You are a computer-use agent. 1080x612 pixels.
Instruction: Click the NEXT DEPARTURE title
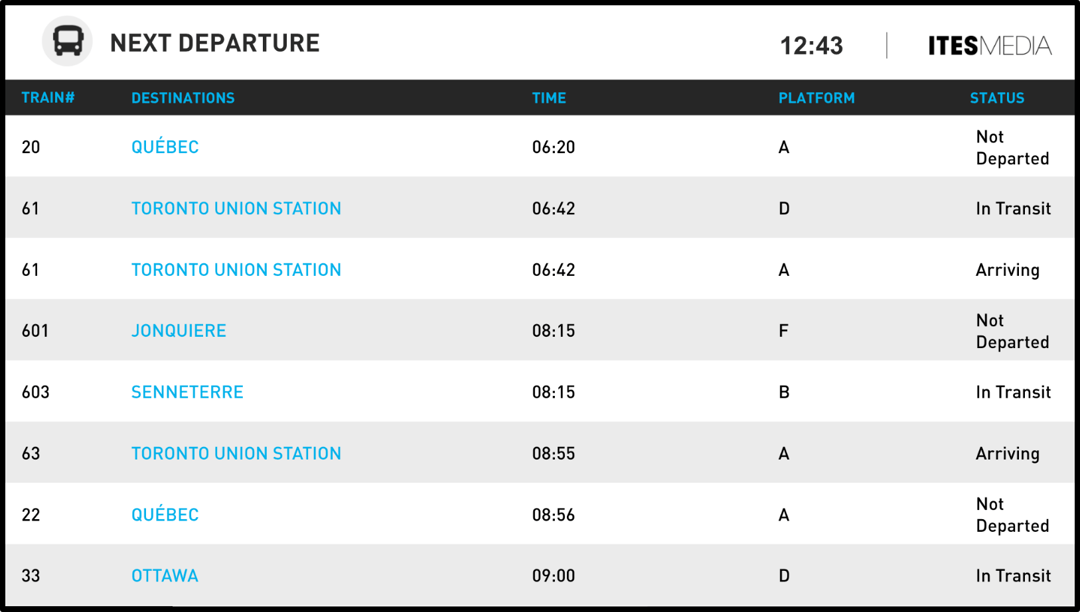coord(215,43)
